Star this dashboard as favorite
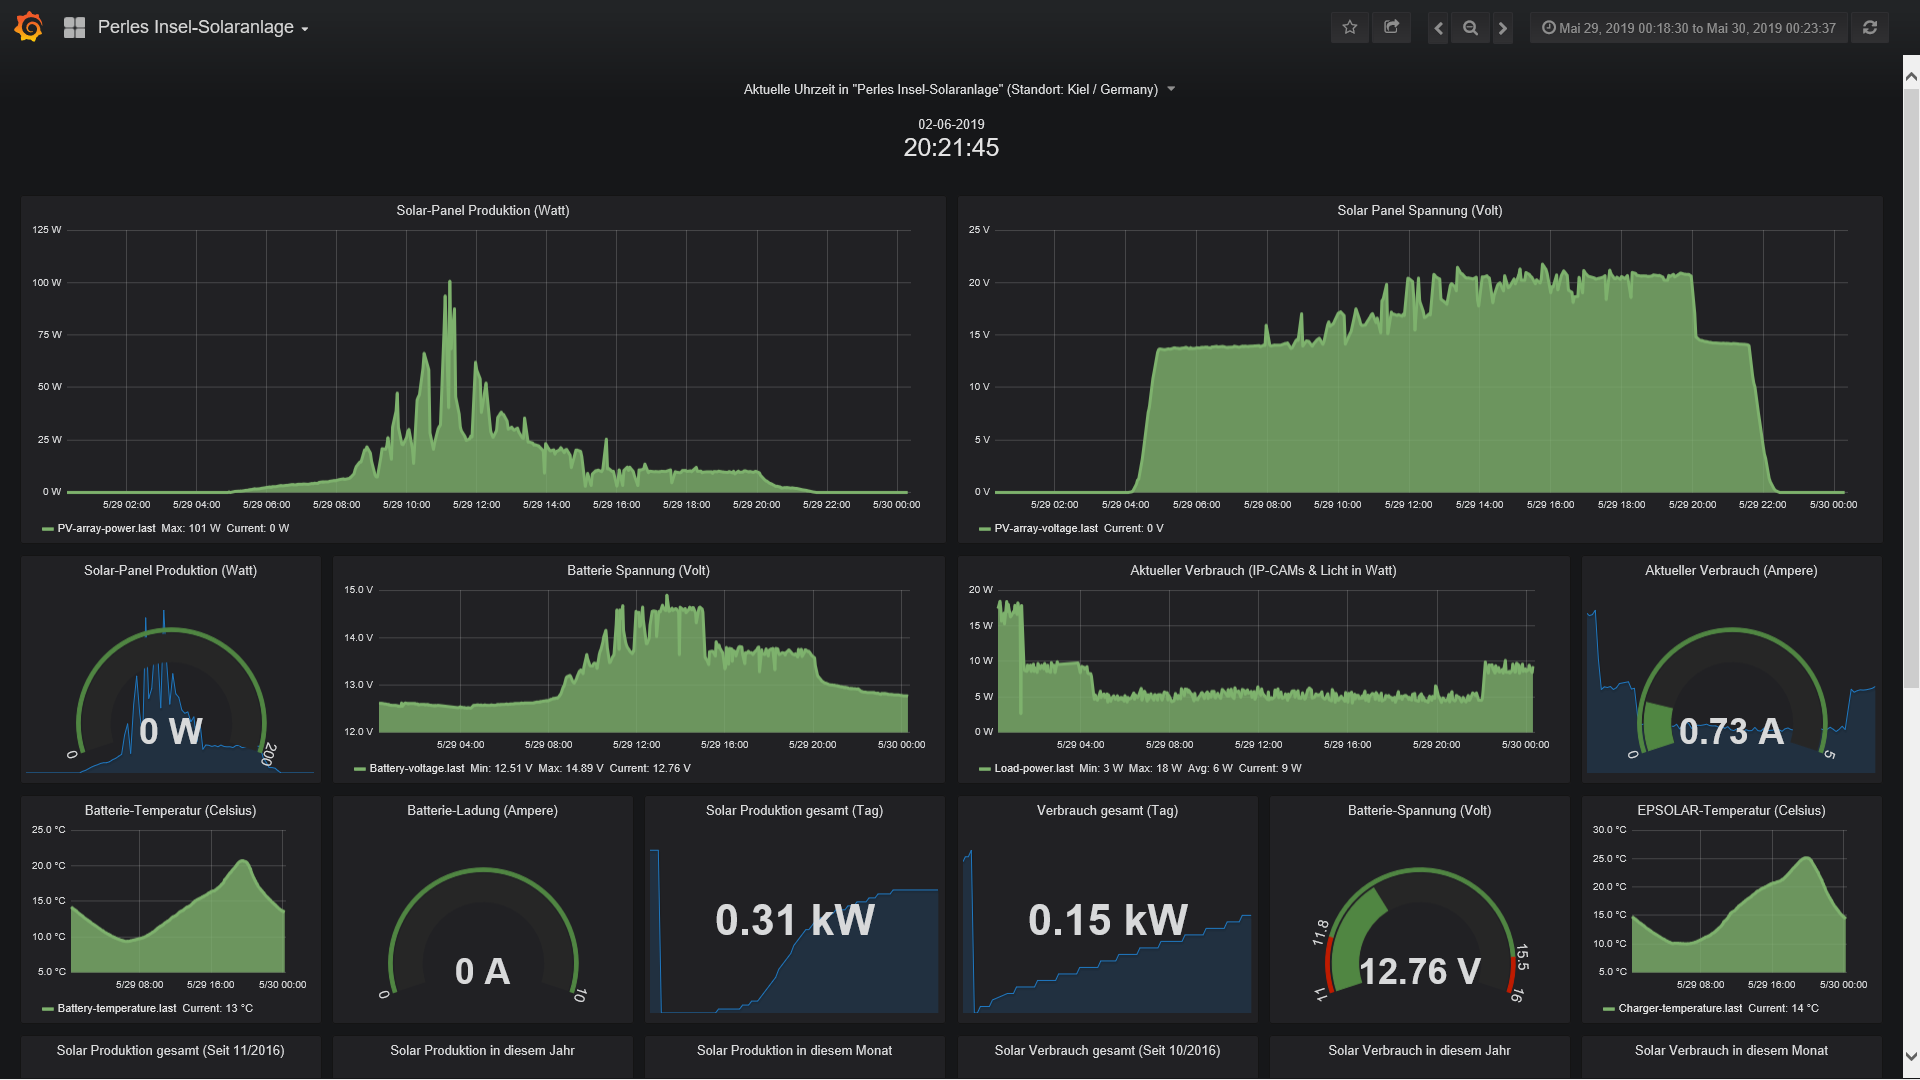Viewport: 1920px width, 1080px height. [1350, 28]
